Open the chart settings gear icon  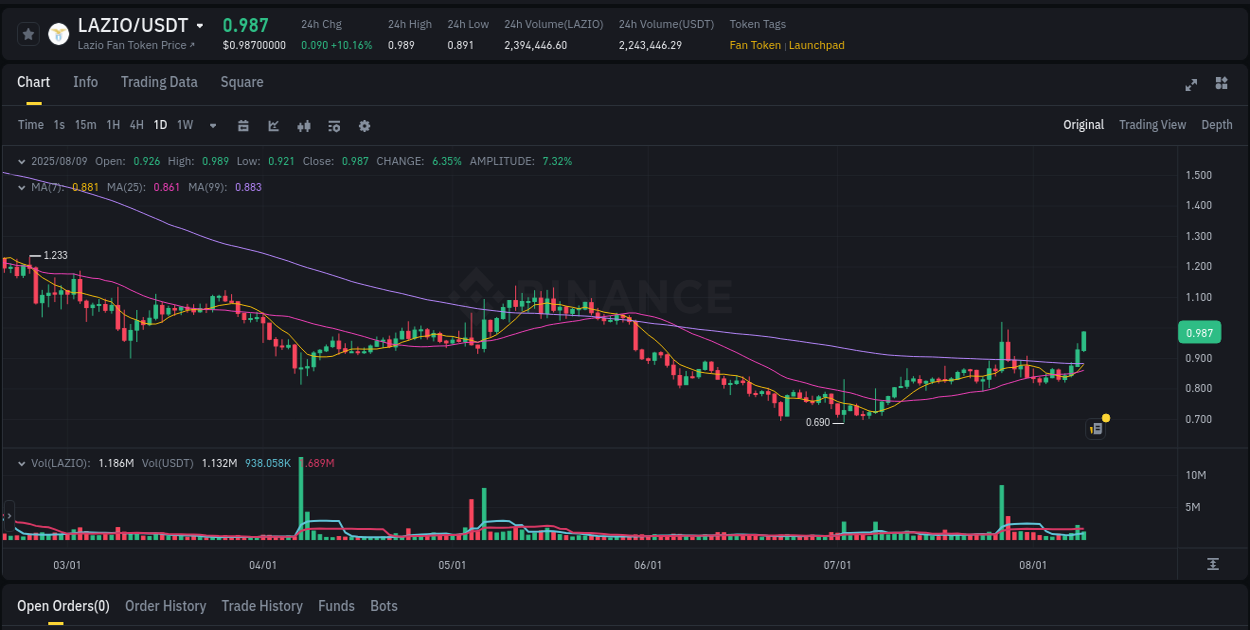(364, 125)
